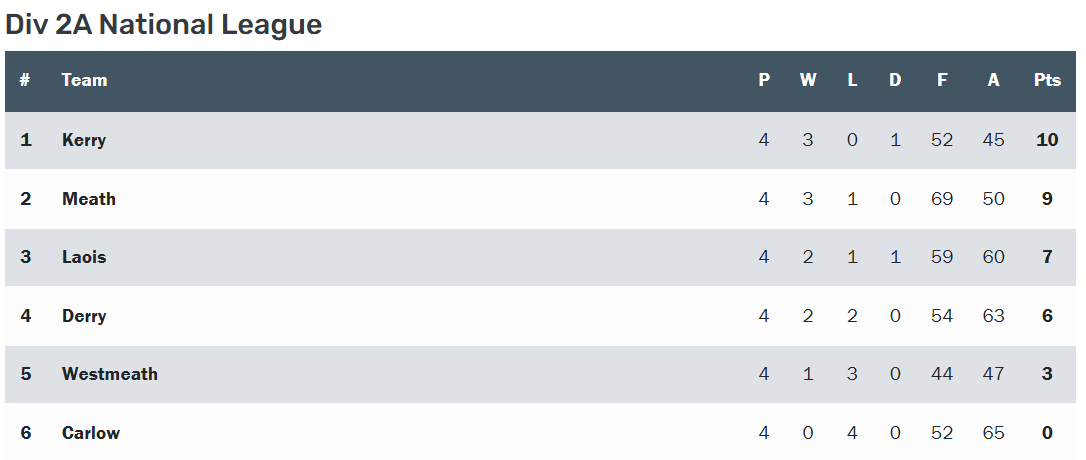The width and height of the screenshot is (1086, 460).
Task: Open the Laois team entry
Action: pyautogui.click(x=84, y=257)
